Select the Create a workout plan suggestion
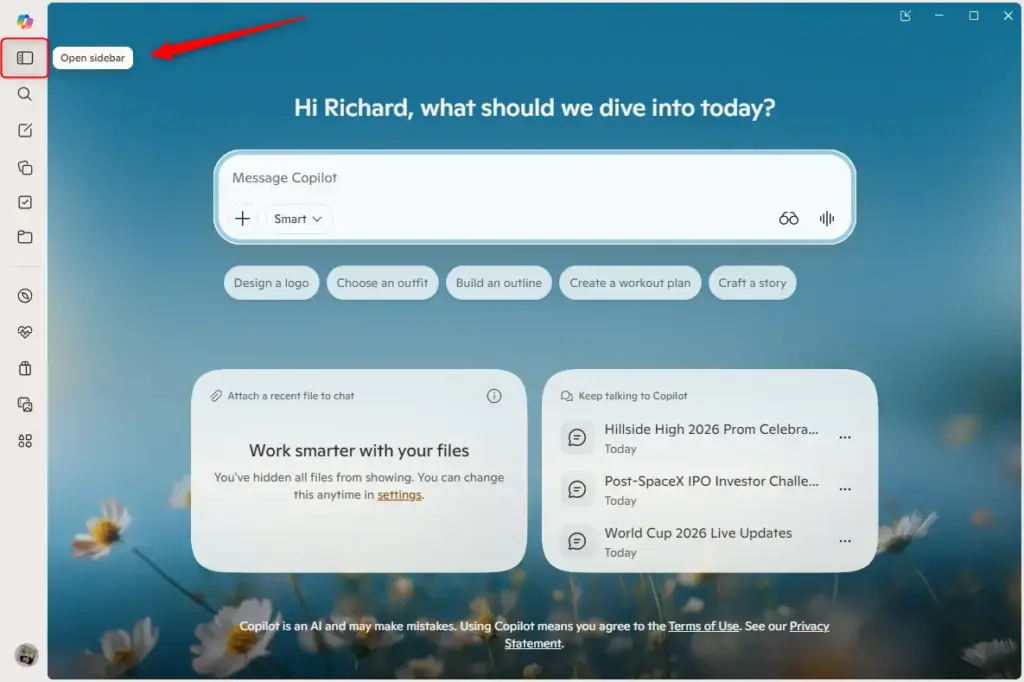1024x682 pixels. pyautogui.click(x=630, y=283)
